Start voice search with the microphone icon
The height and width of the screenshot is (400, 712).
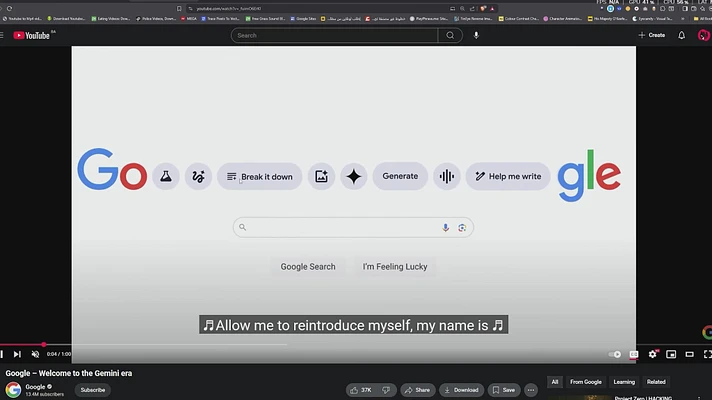coord(476,35)
